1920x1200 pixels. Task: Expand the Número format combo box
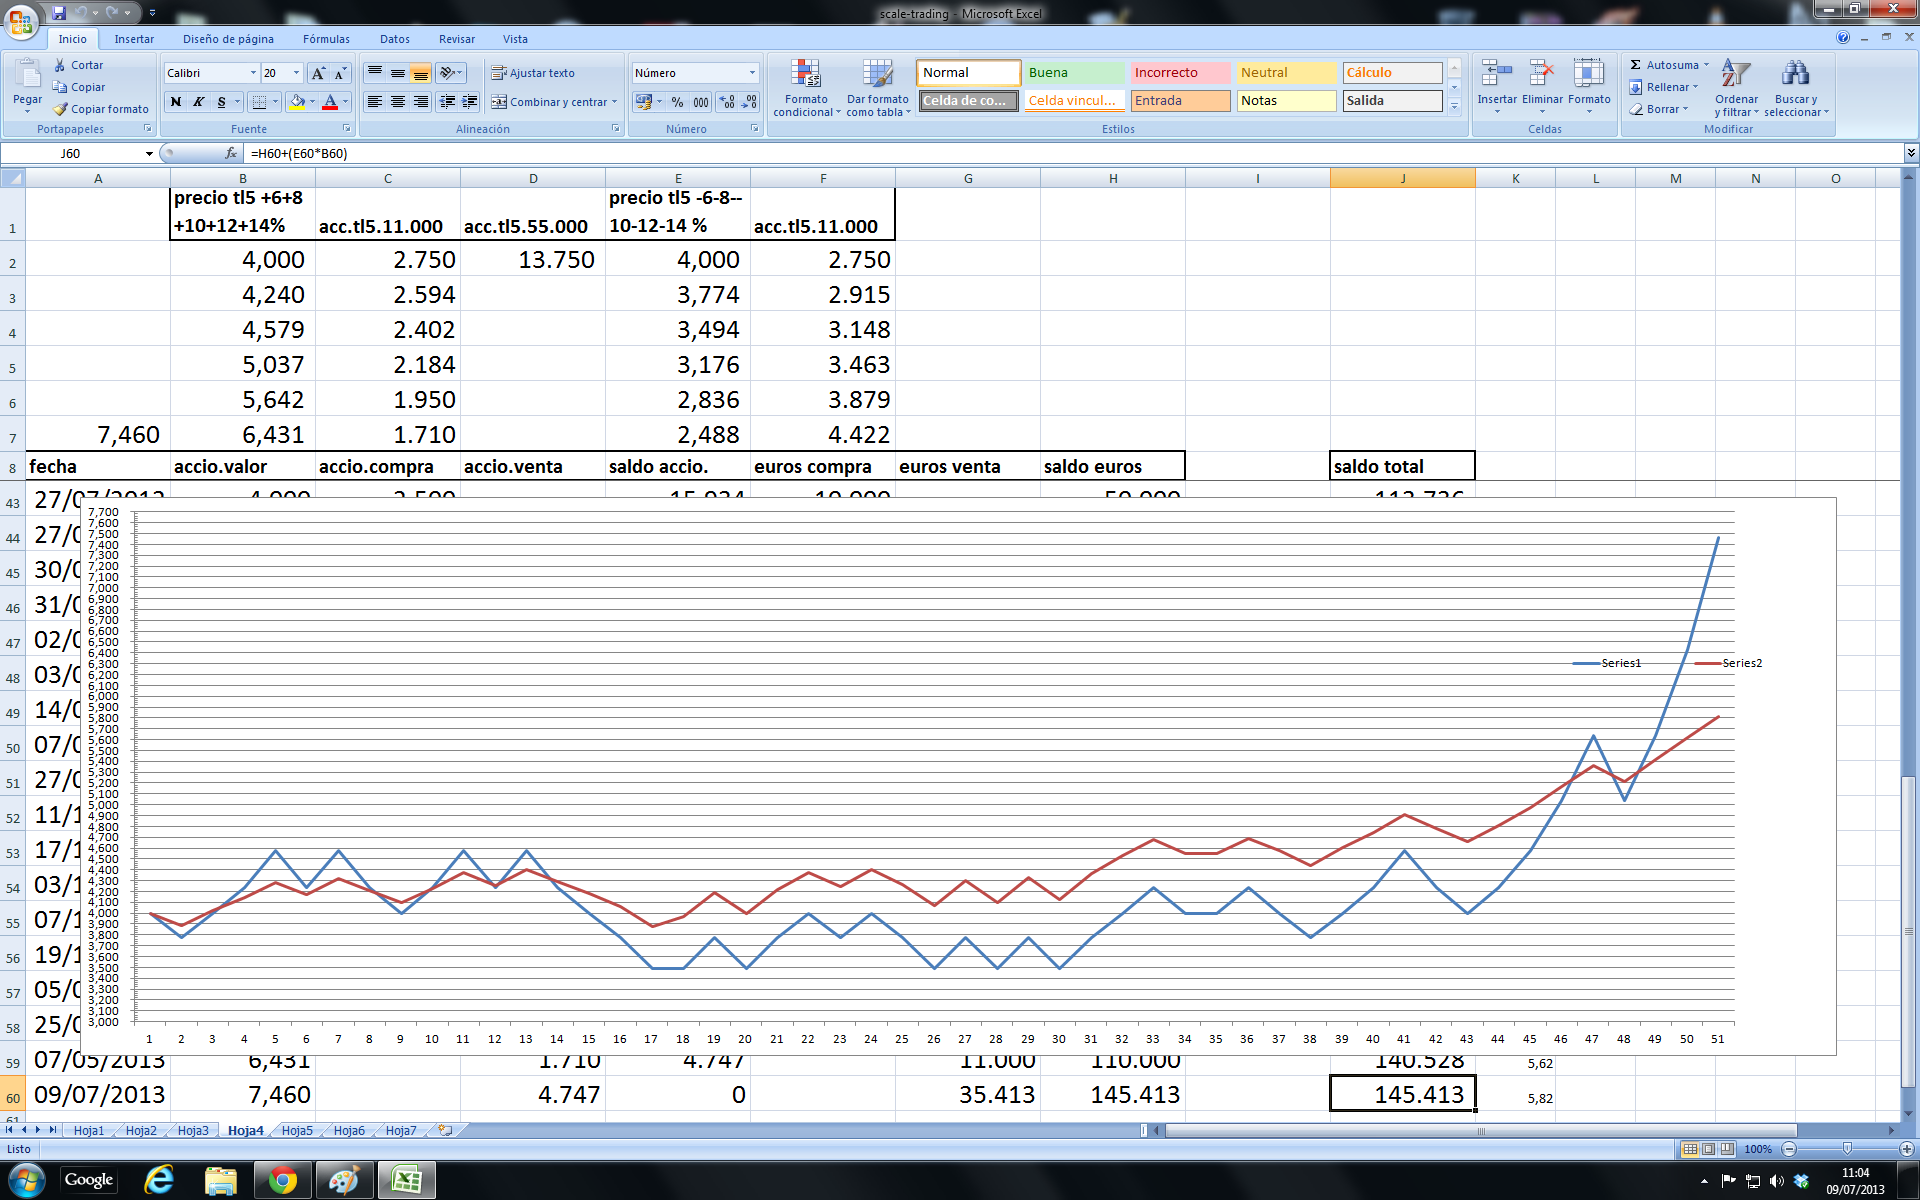tap(752, 73)
